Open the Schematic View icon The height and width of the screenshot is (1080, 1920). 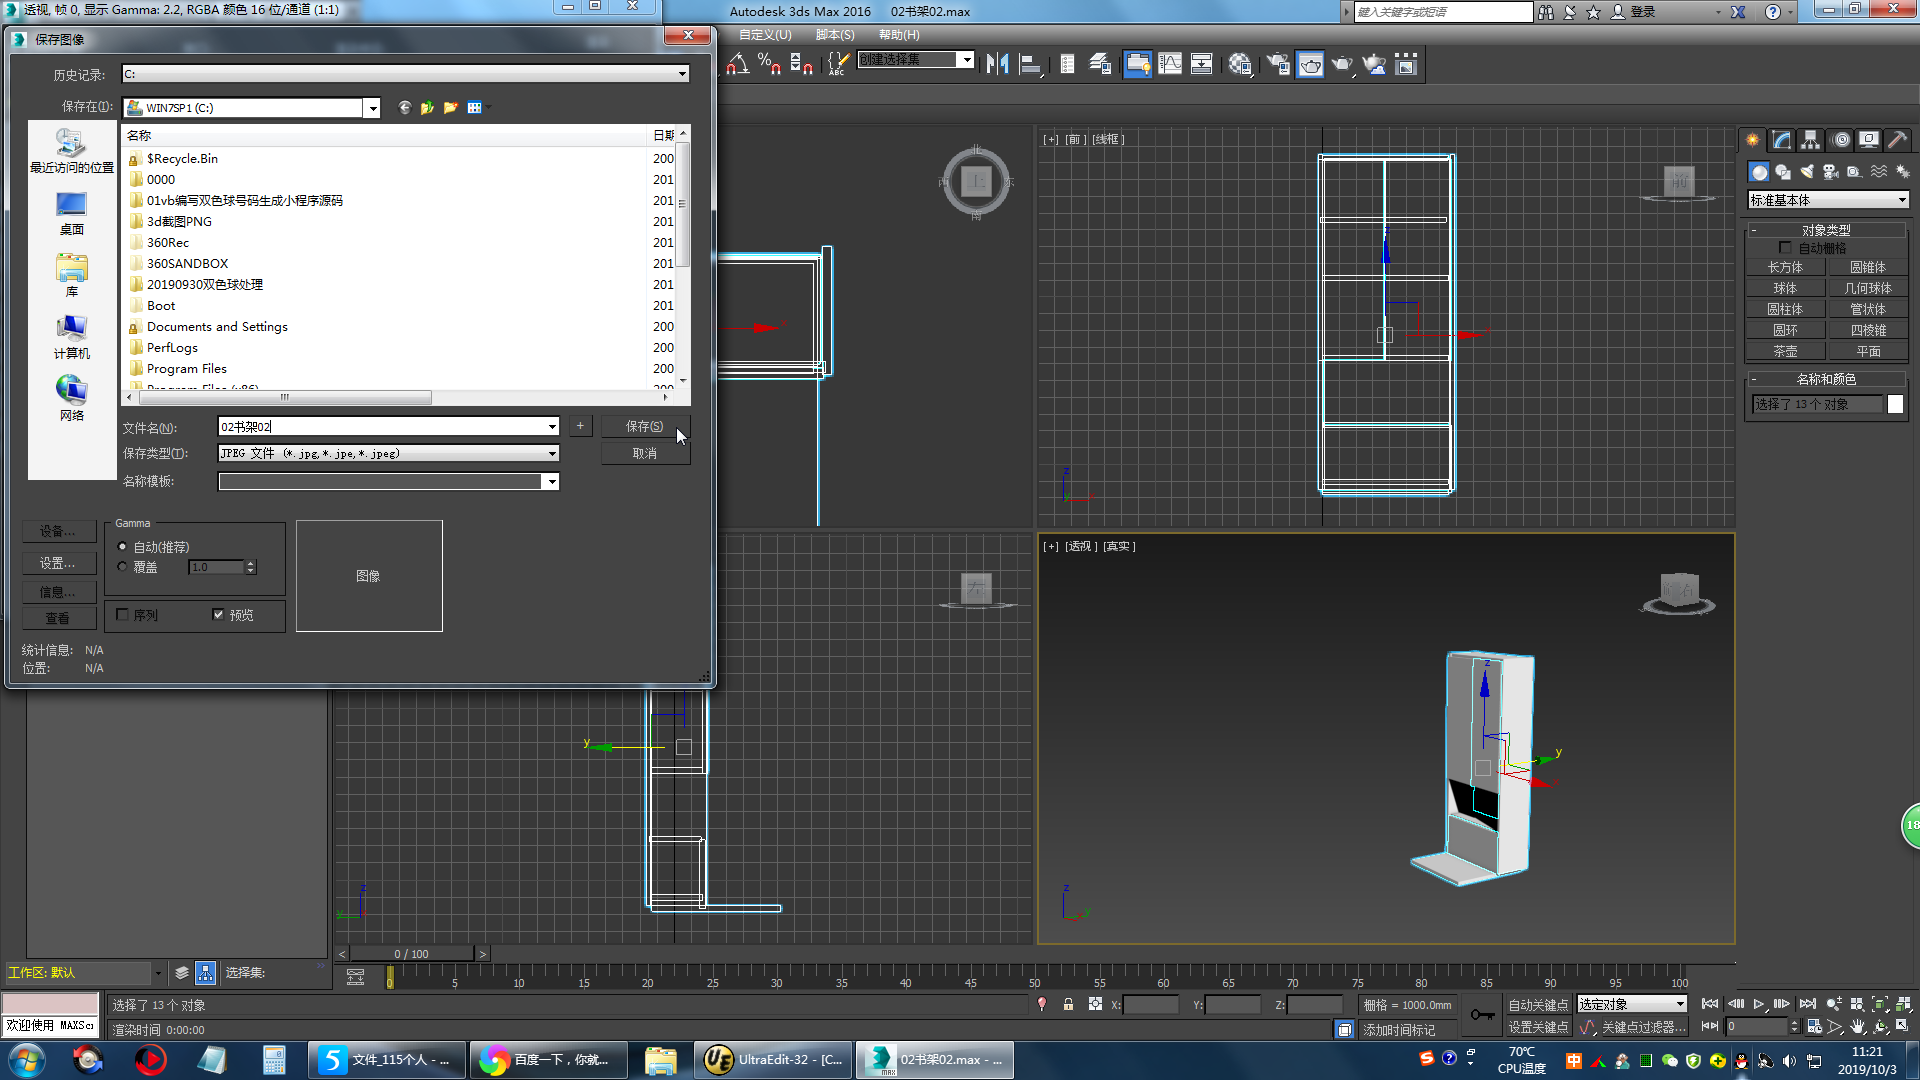1201,64
